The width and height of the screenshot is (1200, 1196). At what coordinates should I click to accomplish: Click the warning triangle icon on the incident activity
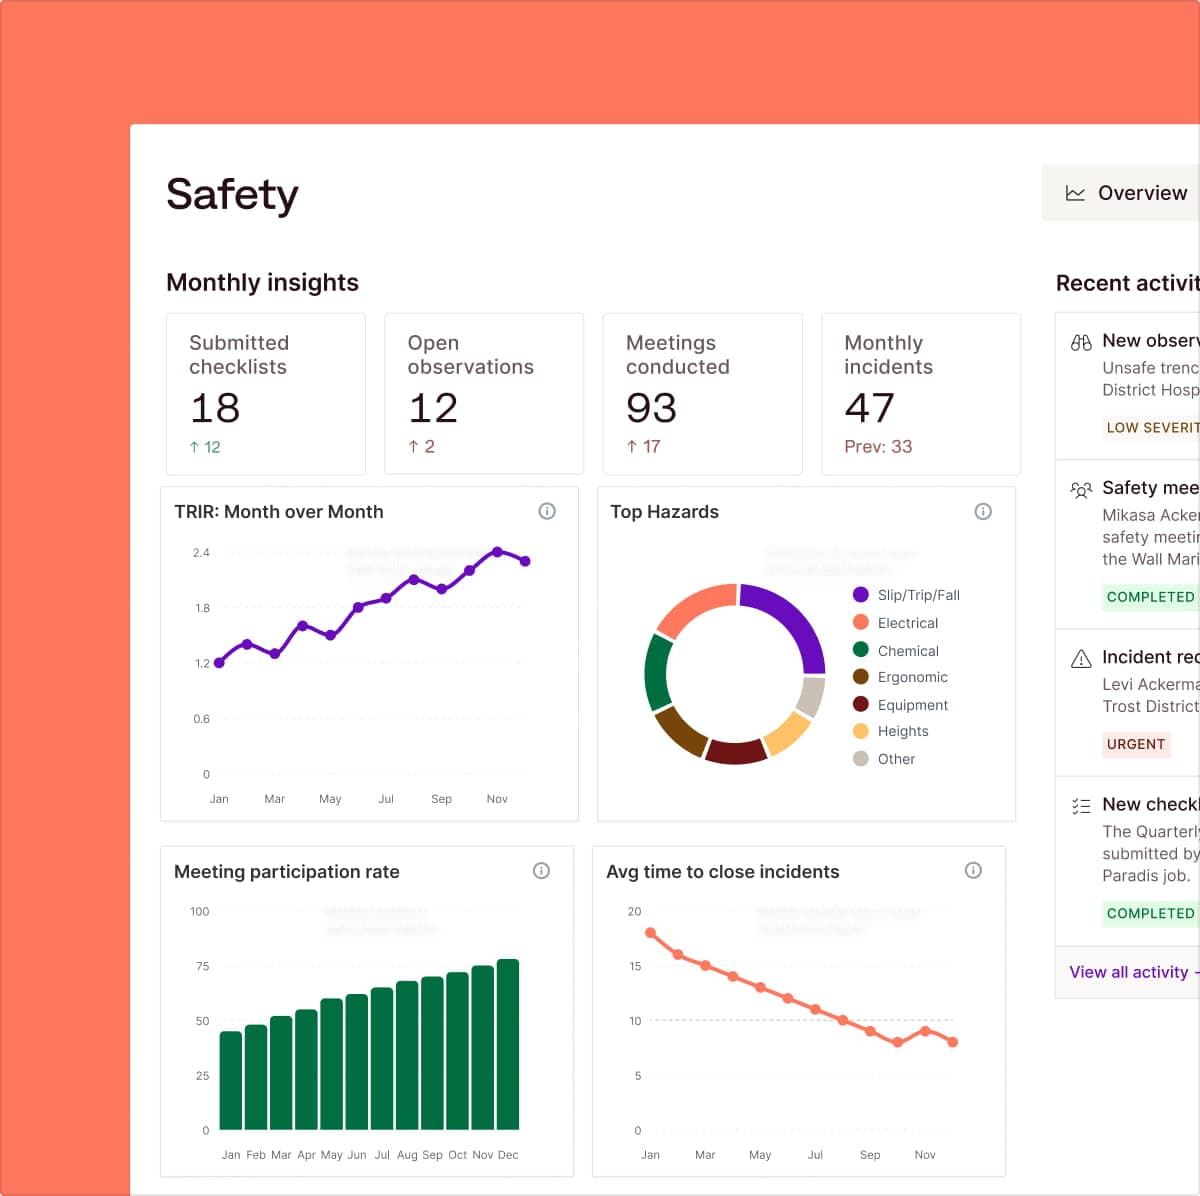[x=1080, y=658]
